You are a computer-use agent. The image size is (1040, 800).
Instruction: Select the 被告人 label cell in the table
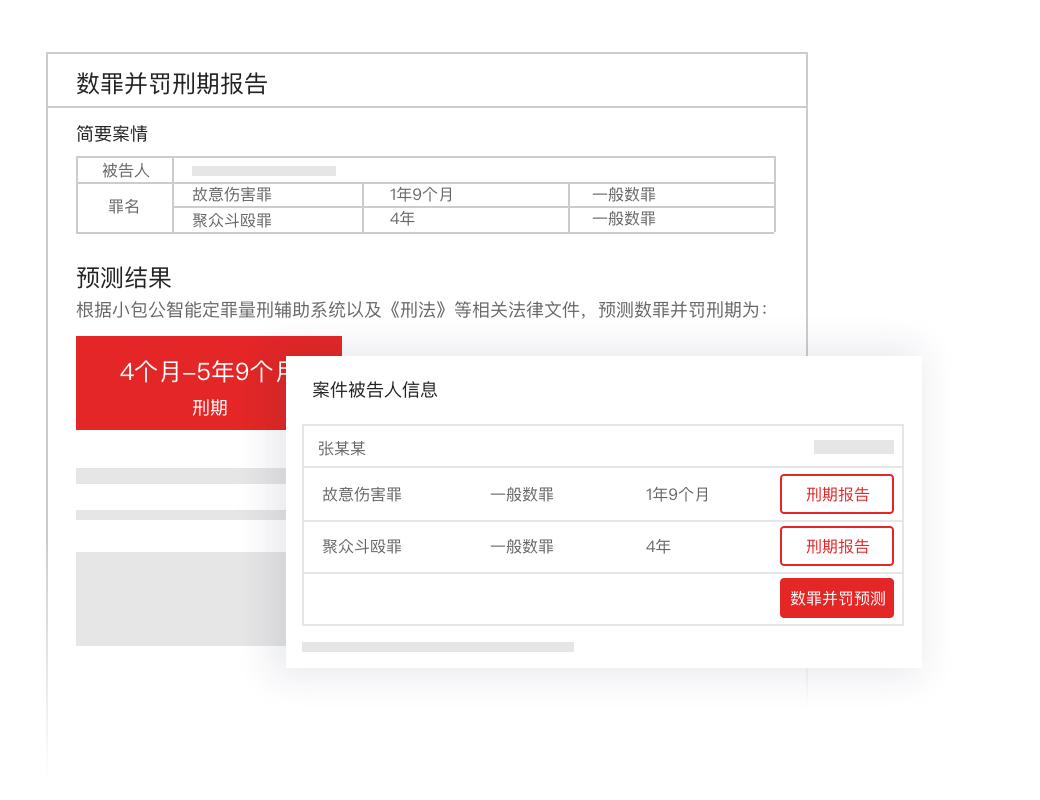click(125, 171)
